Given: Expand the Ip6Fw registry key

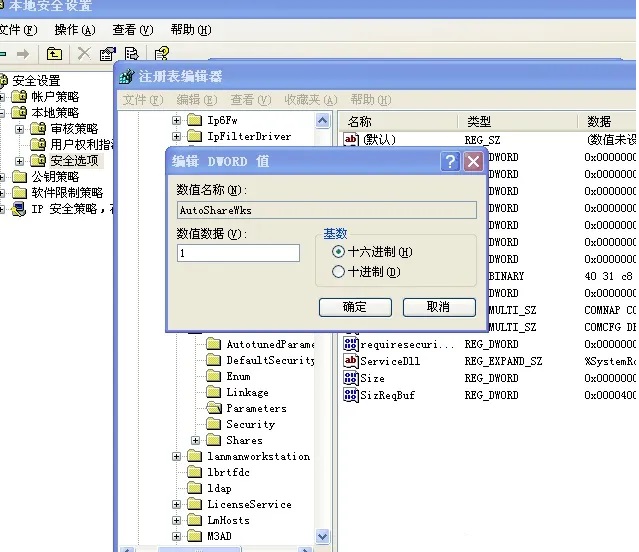Looking at the screenshot, I should pos(176,121).
